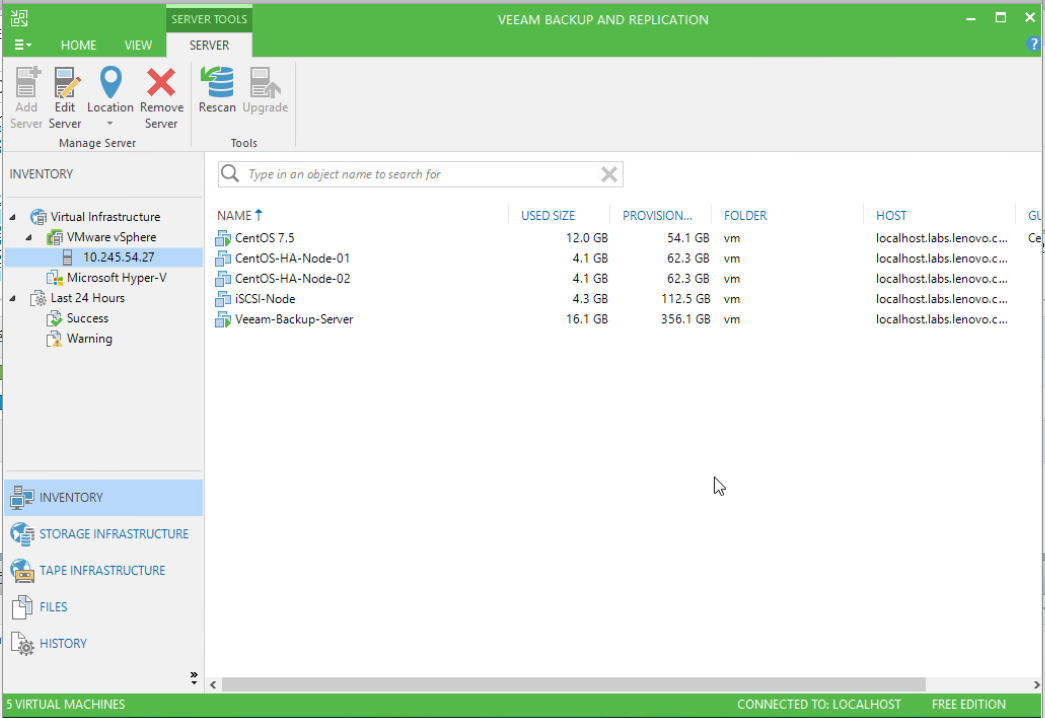Open the TAPE INFRASTRUCTURE navigation pane

coord(103,571)
